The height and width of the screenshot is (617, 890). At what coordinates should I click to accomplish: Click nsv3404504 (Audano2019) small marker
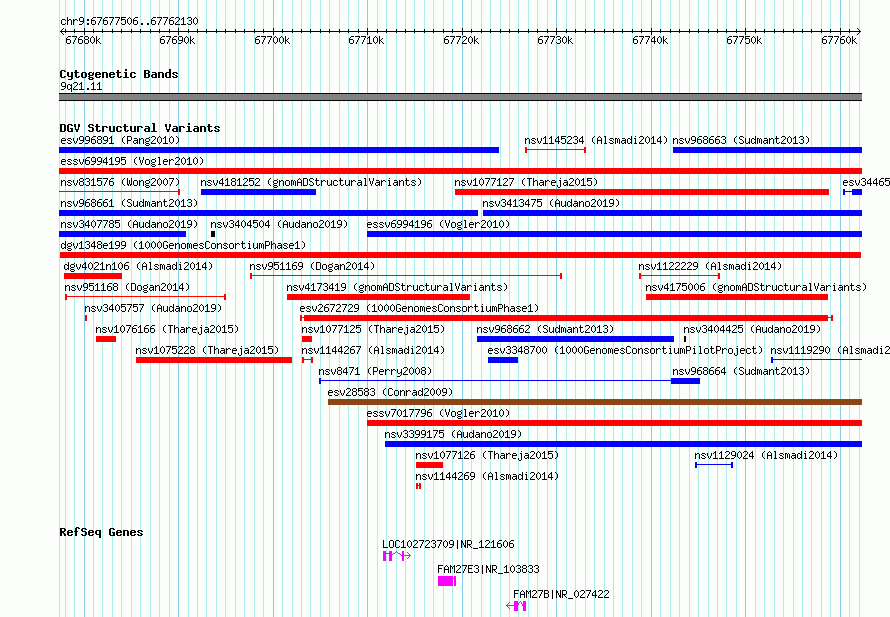pos(213,234)
